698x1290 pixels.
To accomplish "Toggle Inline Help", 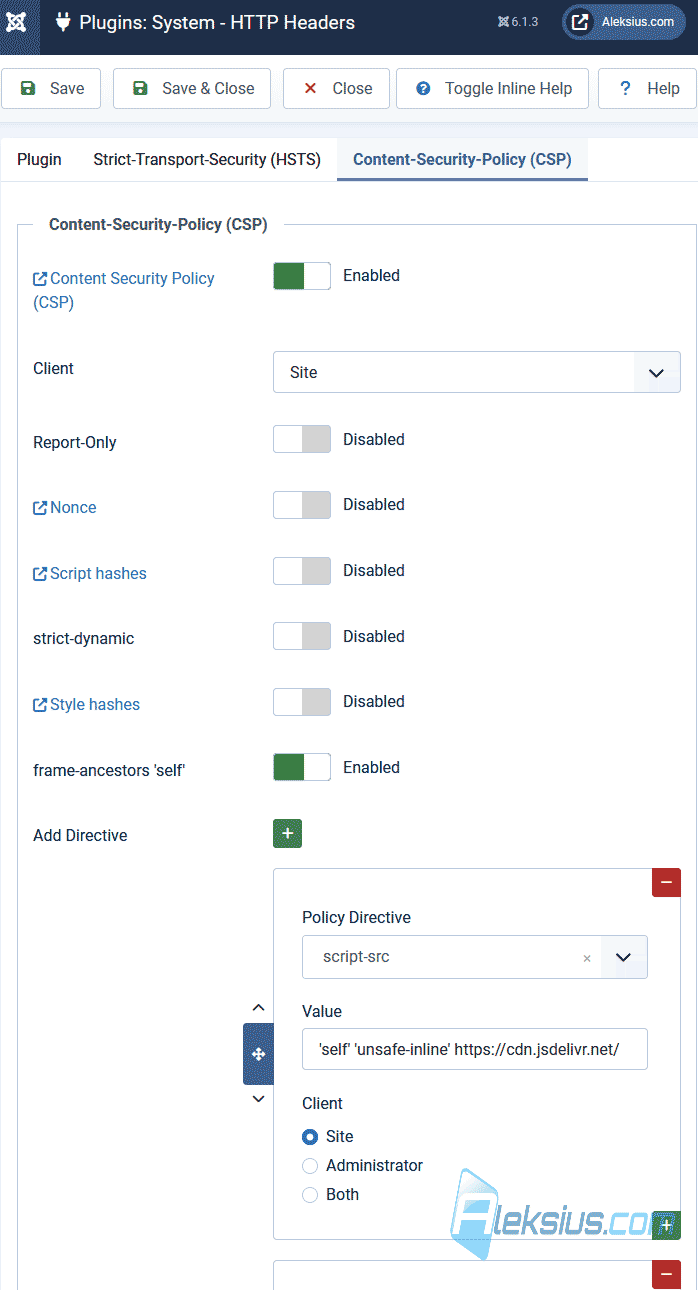I will pyautogui.click(x=492, y=88).
